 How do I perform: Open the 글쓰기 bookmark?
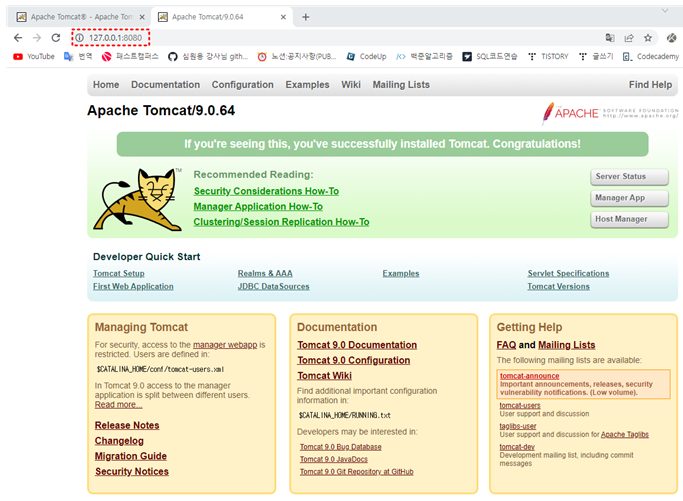pyautogui.click(x=596, y=57)
